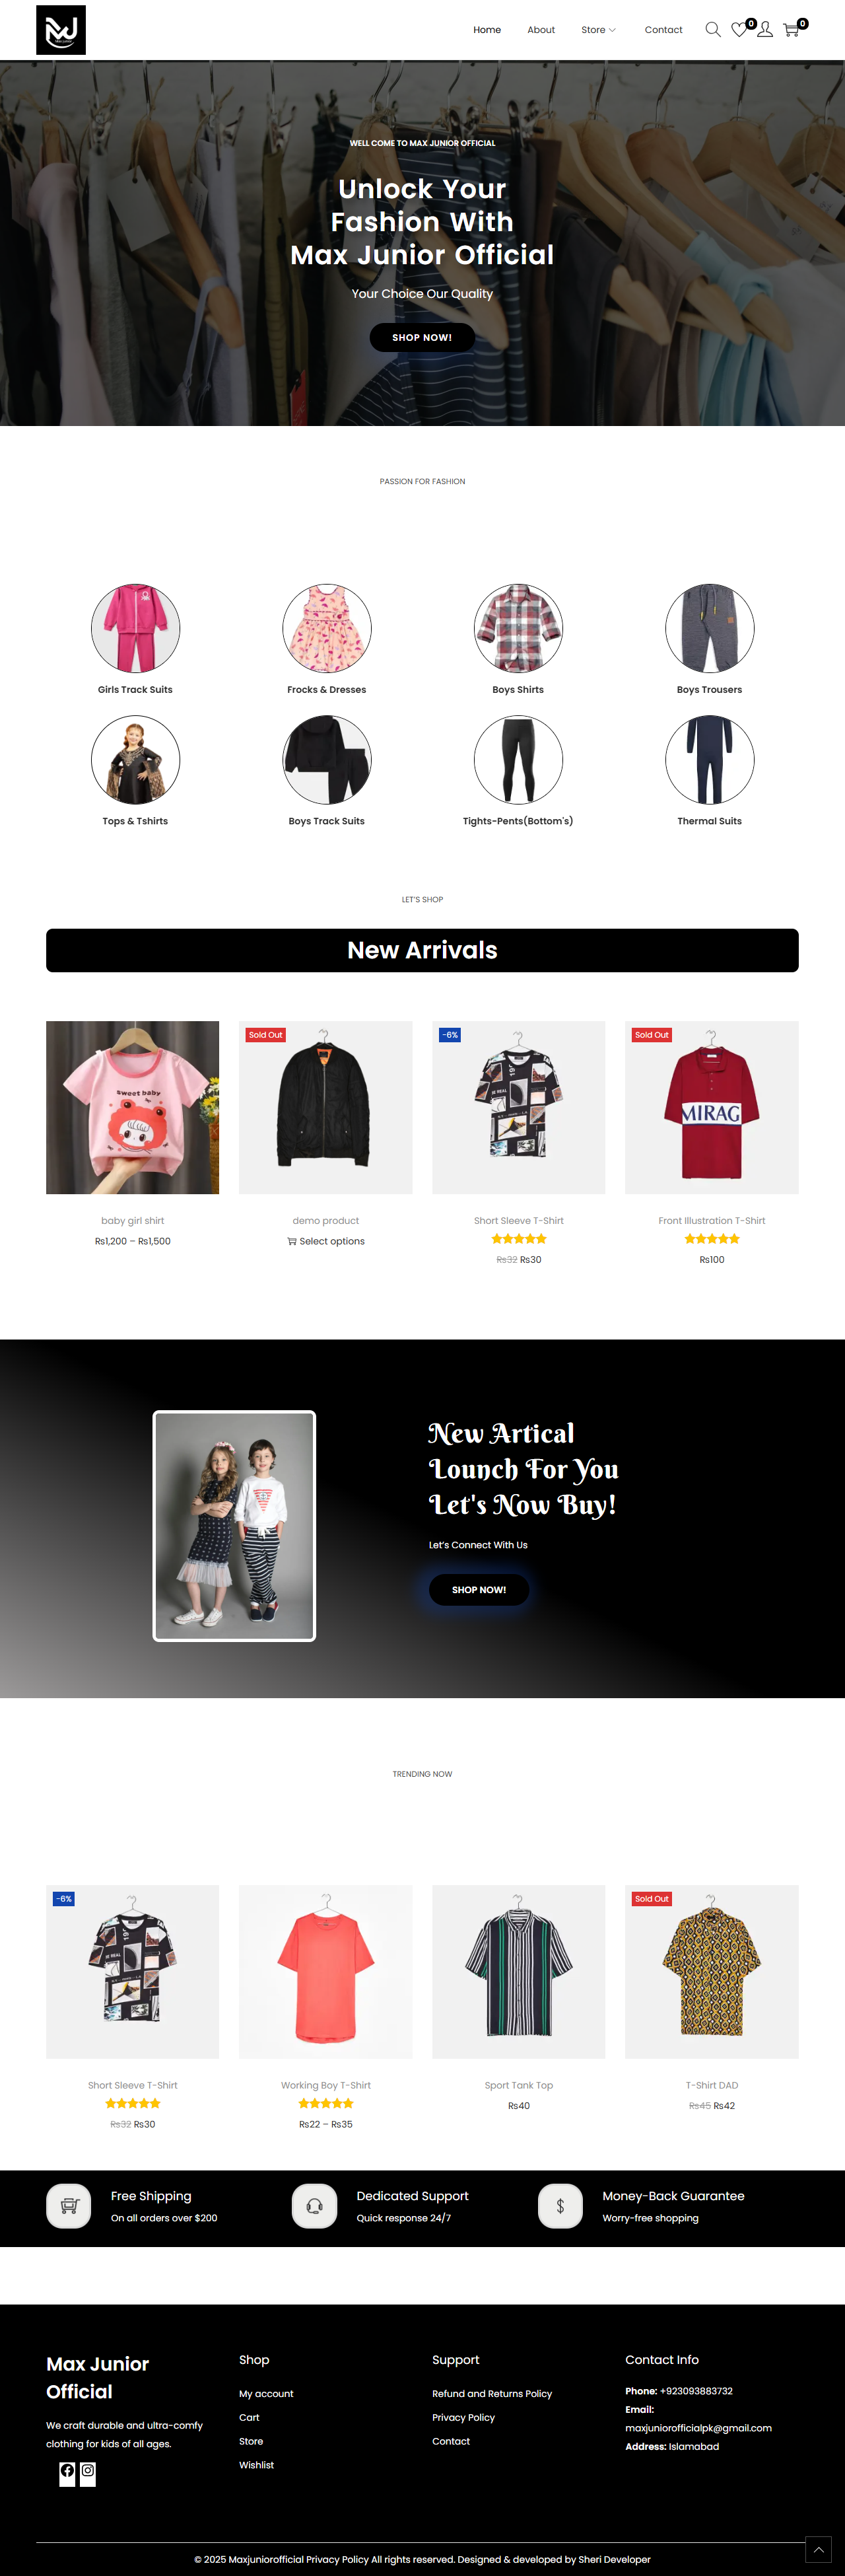Open the baby girl shirt product image
The height and width of the screenshot is (2576, 845).
pyautogui.click(x=132, y=1107)
